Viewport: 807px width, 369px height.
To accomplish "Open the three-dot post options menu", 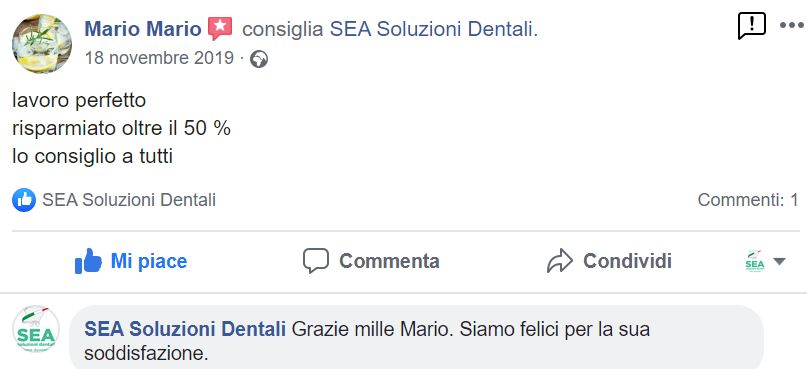I will (792, 25).
